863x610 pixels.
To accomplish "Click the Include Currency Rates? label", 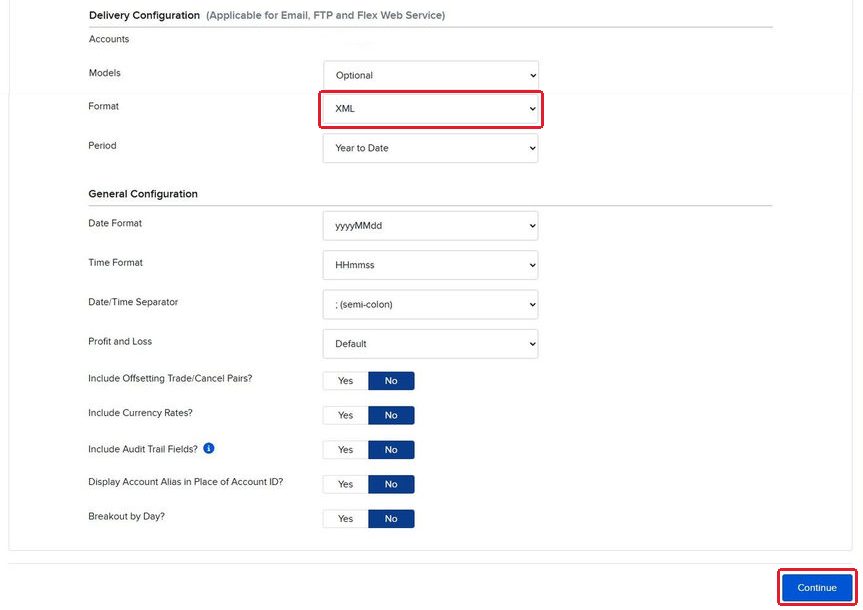I will pyautogui.click(x=140, y=413).
